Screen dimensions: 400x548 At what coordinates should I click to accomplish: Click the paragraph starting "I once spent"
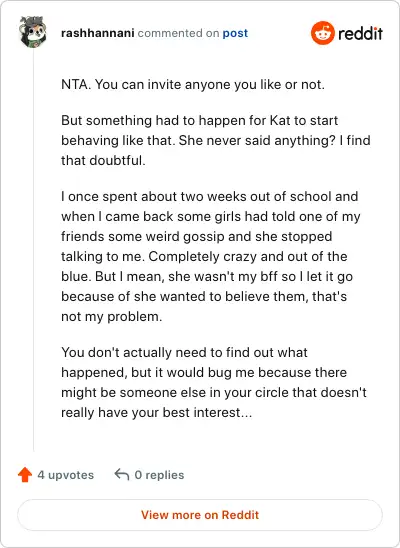tap(211, 257)
